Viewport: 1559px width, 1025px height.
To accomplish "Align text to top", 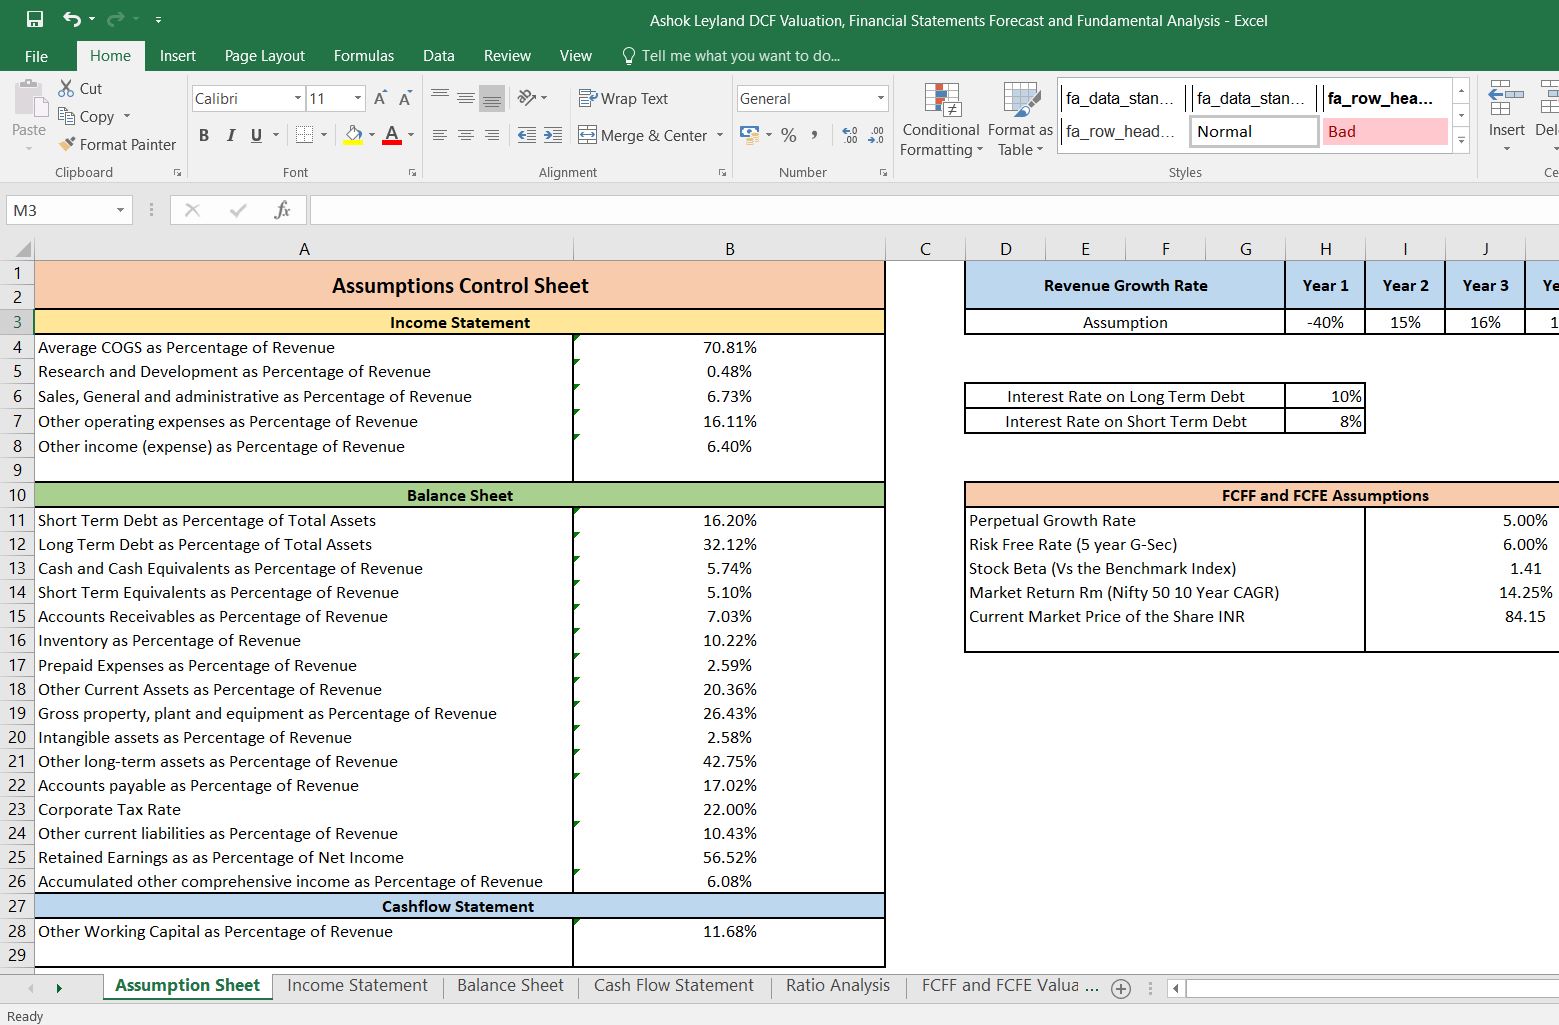I will point(440,97).
